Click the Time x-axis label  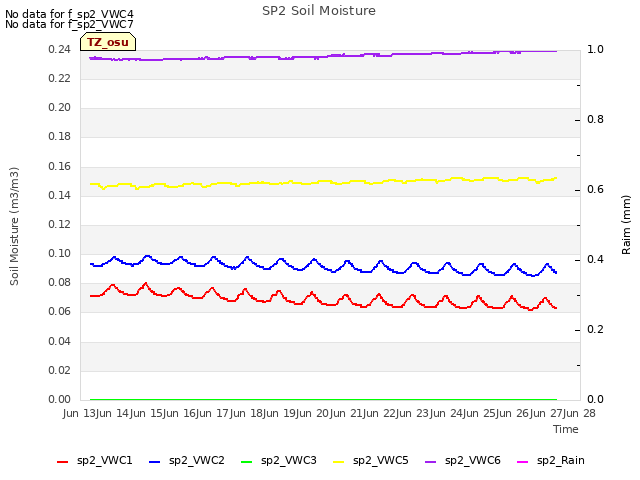click(566, 429)
